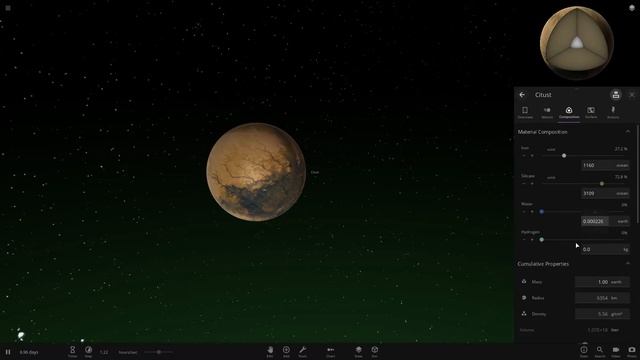
Task: Increase Hydrogen using the plus stepper
Action: [532, 240]
